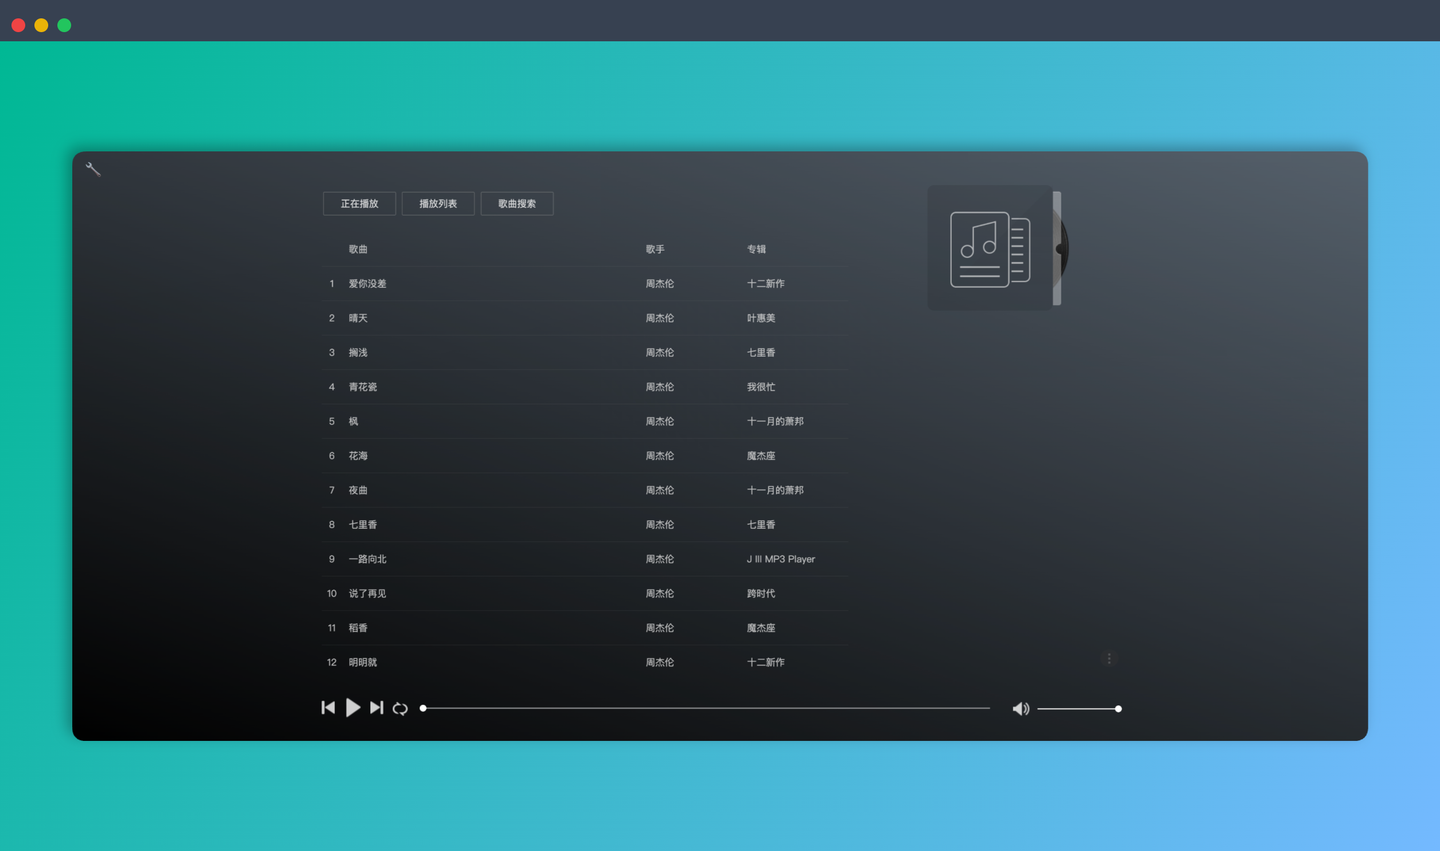This screenshot has height=851, width=1440.
Task: Select the song 爱你没差
Action: pos(367,284)
